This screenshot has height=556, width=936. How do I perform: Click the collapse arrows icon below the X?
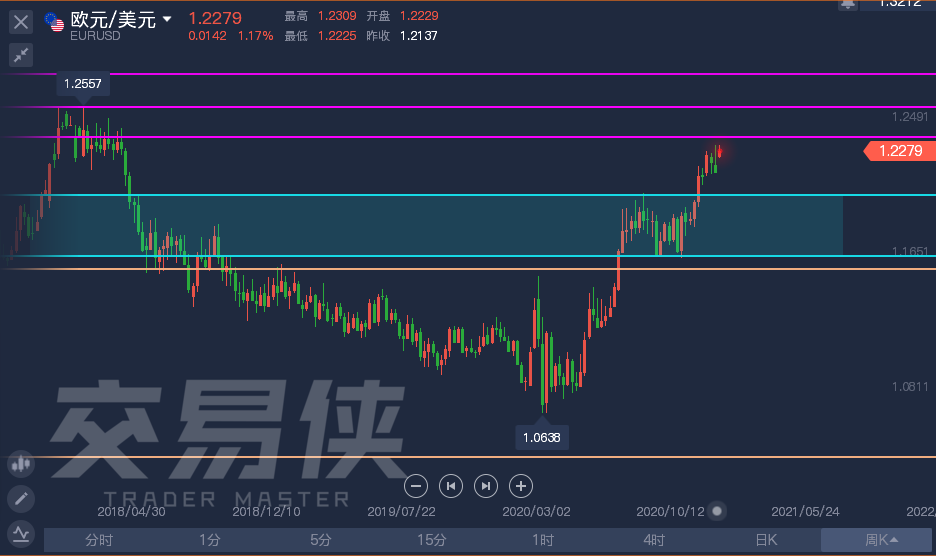[x=21, y=55]
